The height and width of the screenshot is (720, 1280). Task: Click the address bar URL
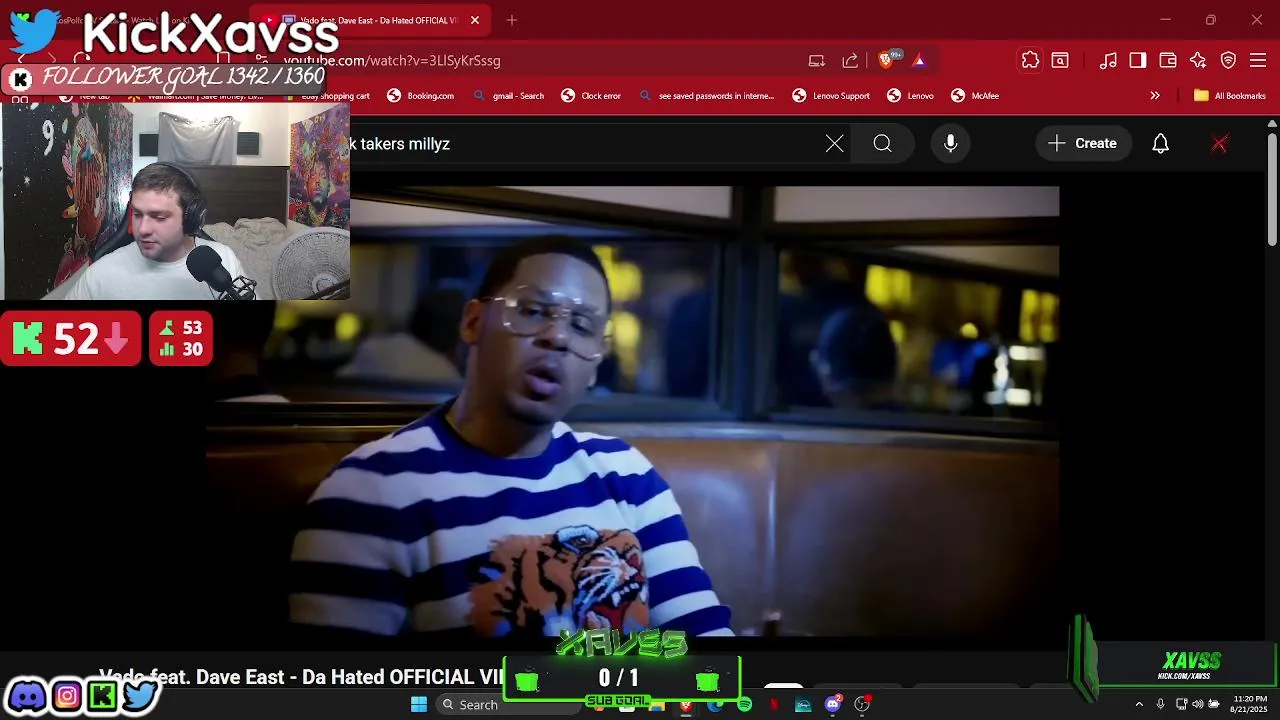(x=392, y=61)
